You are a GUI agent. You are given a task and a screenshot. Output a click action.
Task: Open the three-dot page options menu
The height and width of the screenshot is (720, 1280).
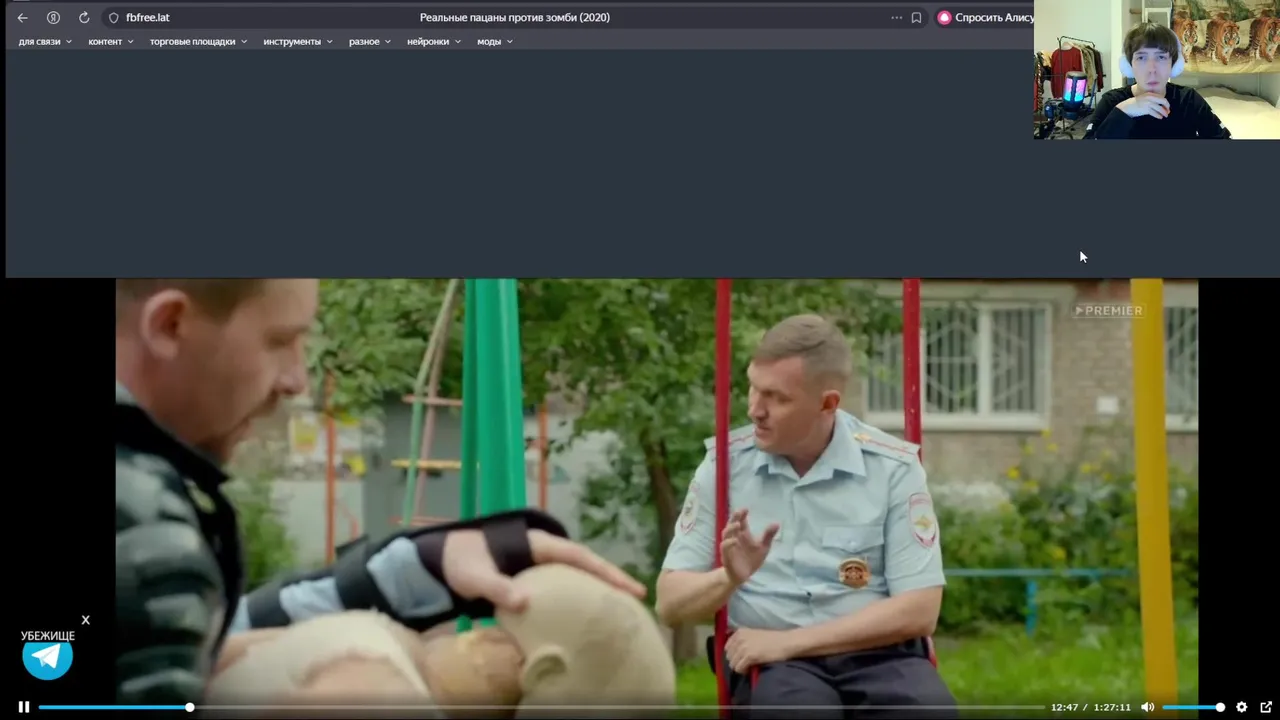pos(896,17)
